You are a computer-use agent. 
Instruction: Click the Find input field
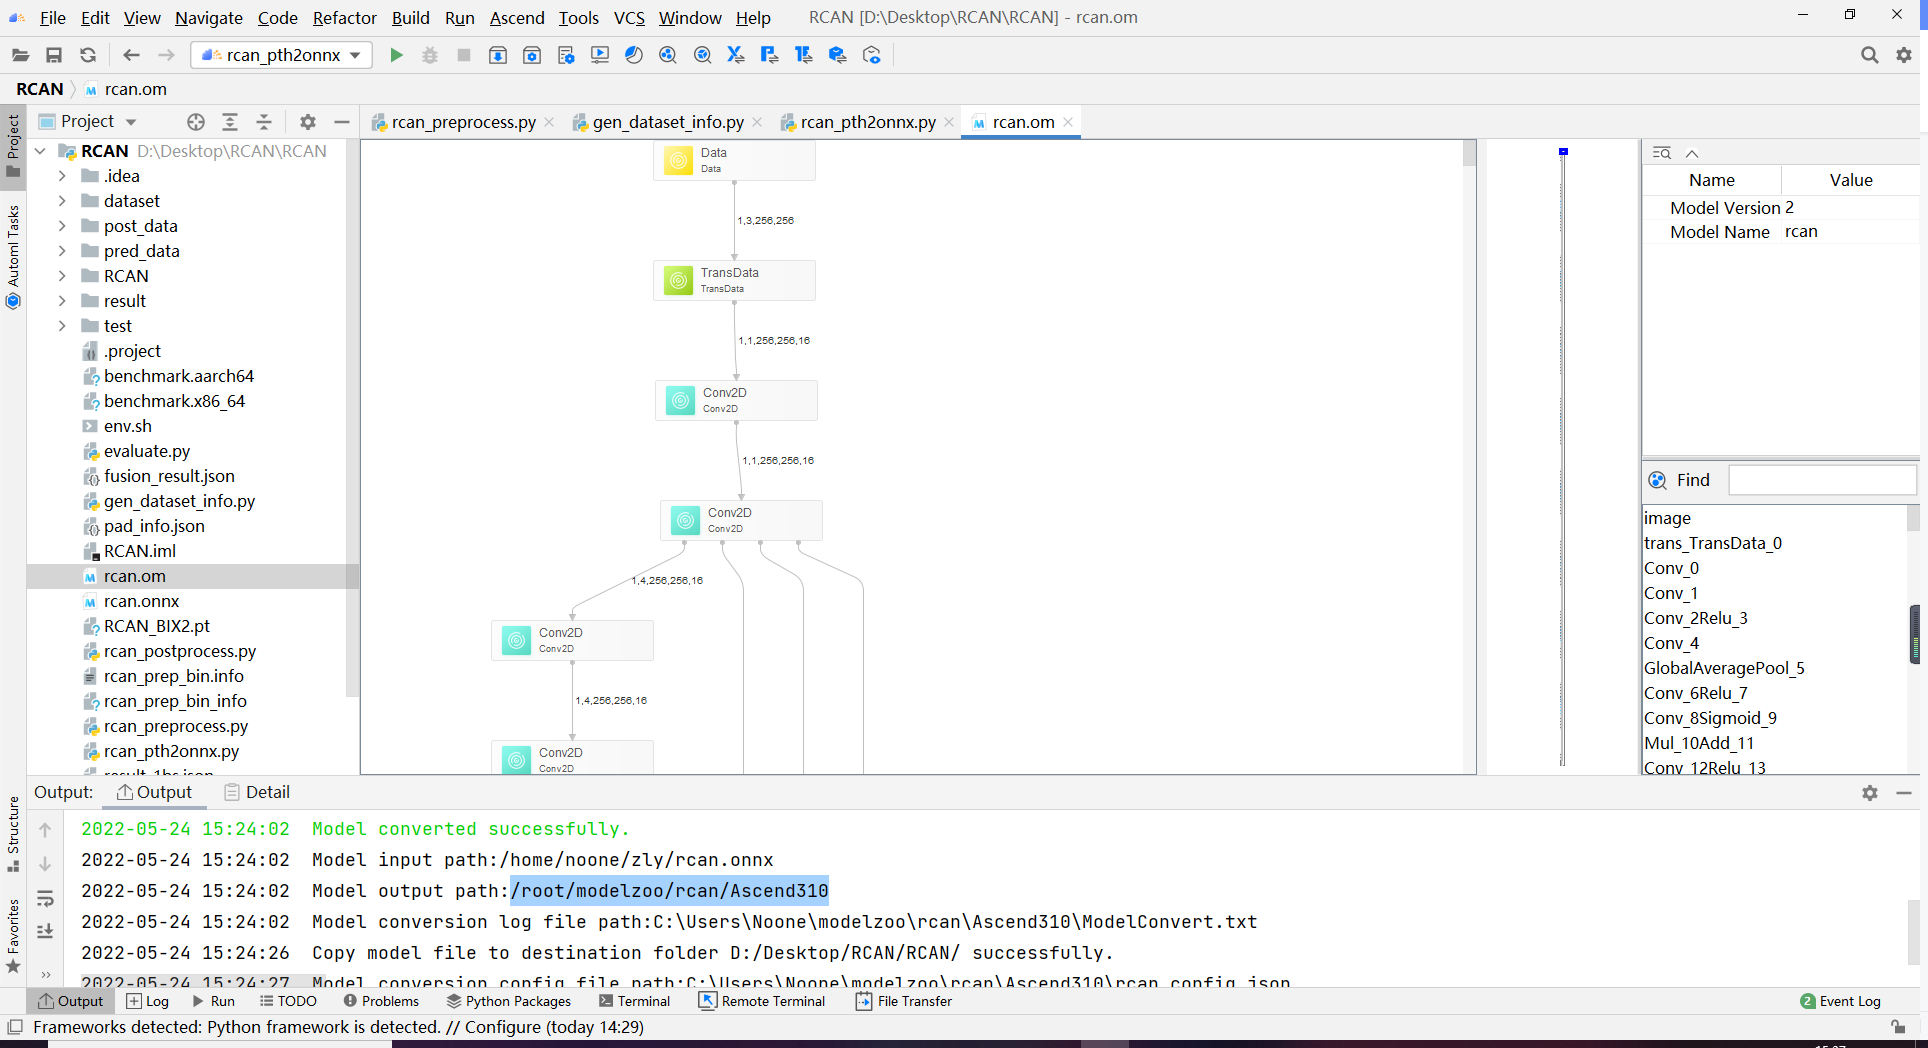(x=1822, y=480)
